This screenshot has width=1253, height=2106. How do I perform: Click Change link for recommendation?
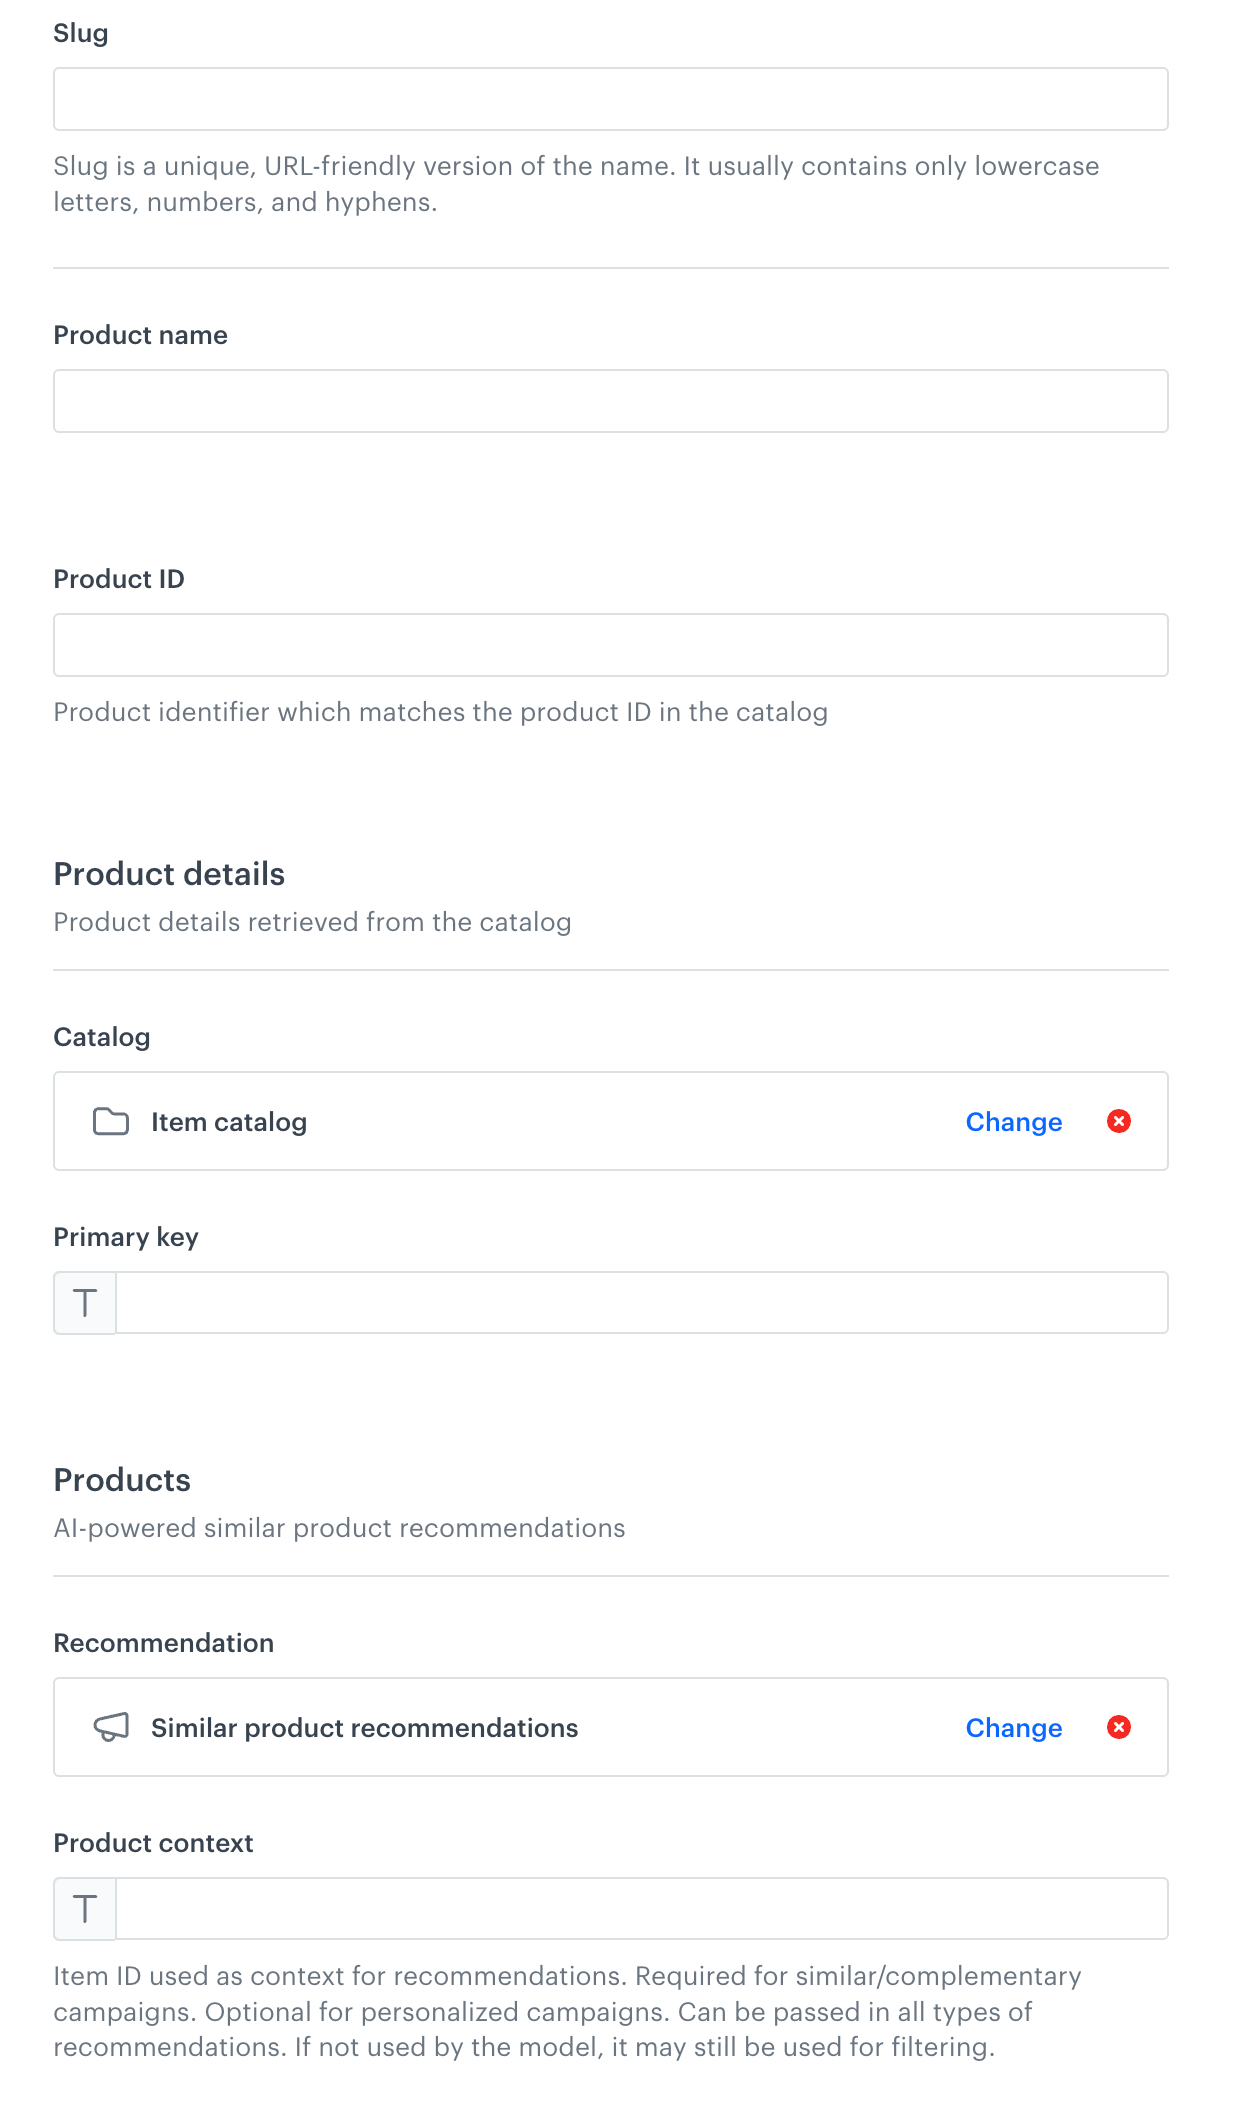coord(1013,1728)
